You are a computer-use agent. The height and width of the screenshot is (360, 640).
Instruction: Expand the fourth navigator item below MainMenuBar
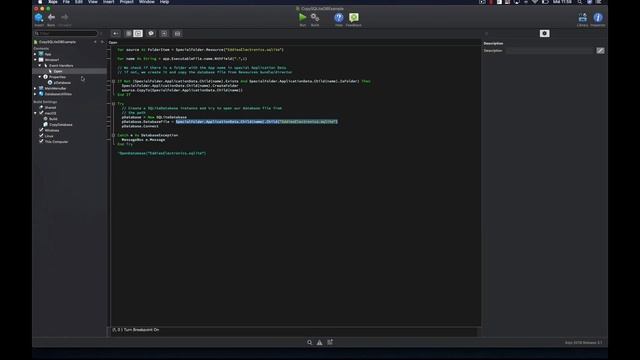click(35, 94)
